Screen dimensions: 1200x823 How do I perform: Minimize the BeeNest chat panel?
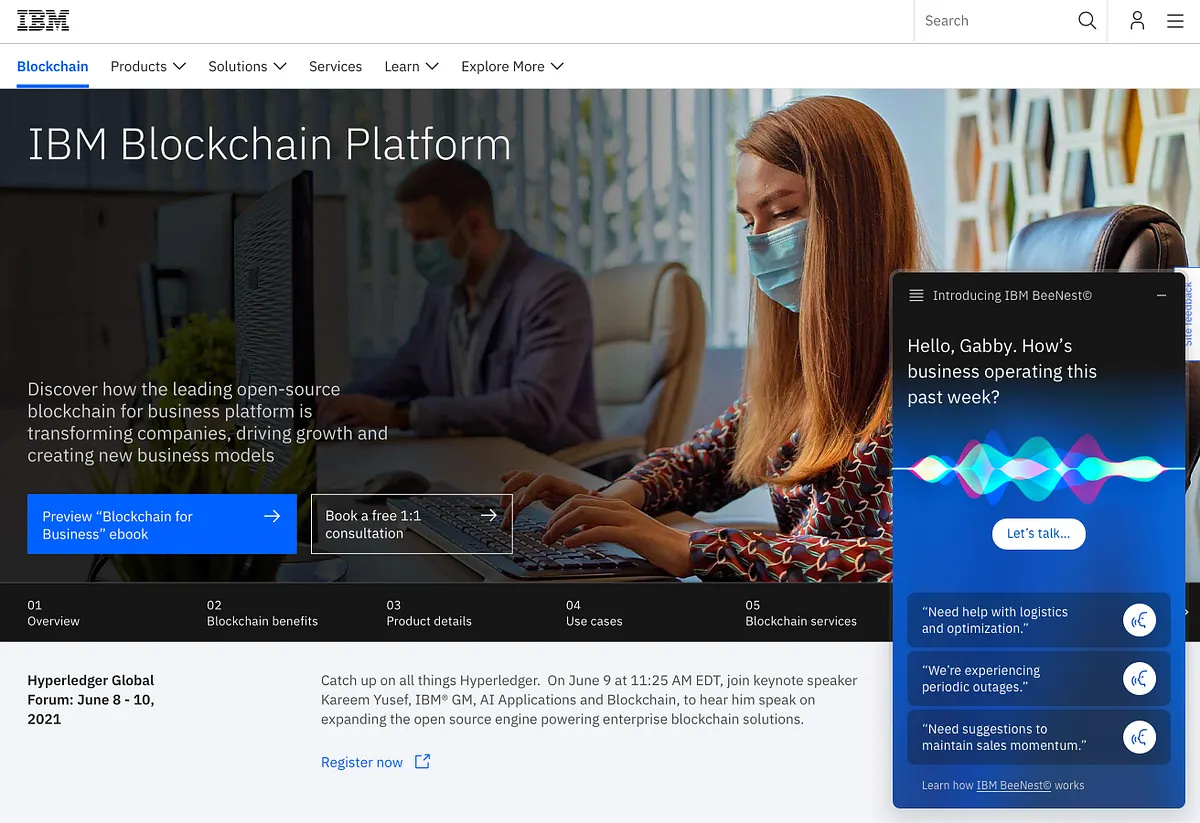tap(1161, 295)
